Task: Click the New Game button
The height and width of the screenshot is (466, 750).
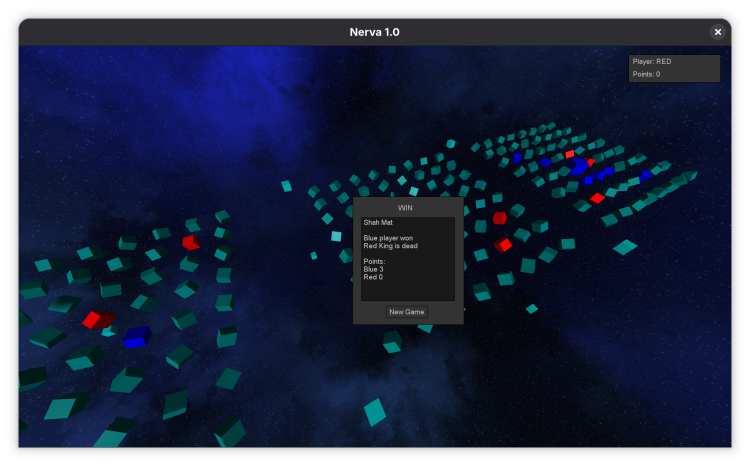Action: [x=407, y=312]
